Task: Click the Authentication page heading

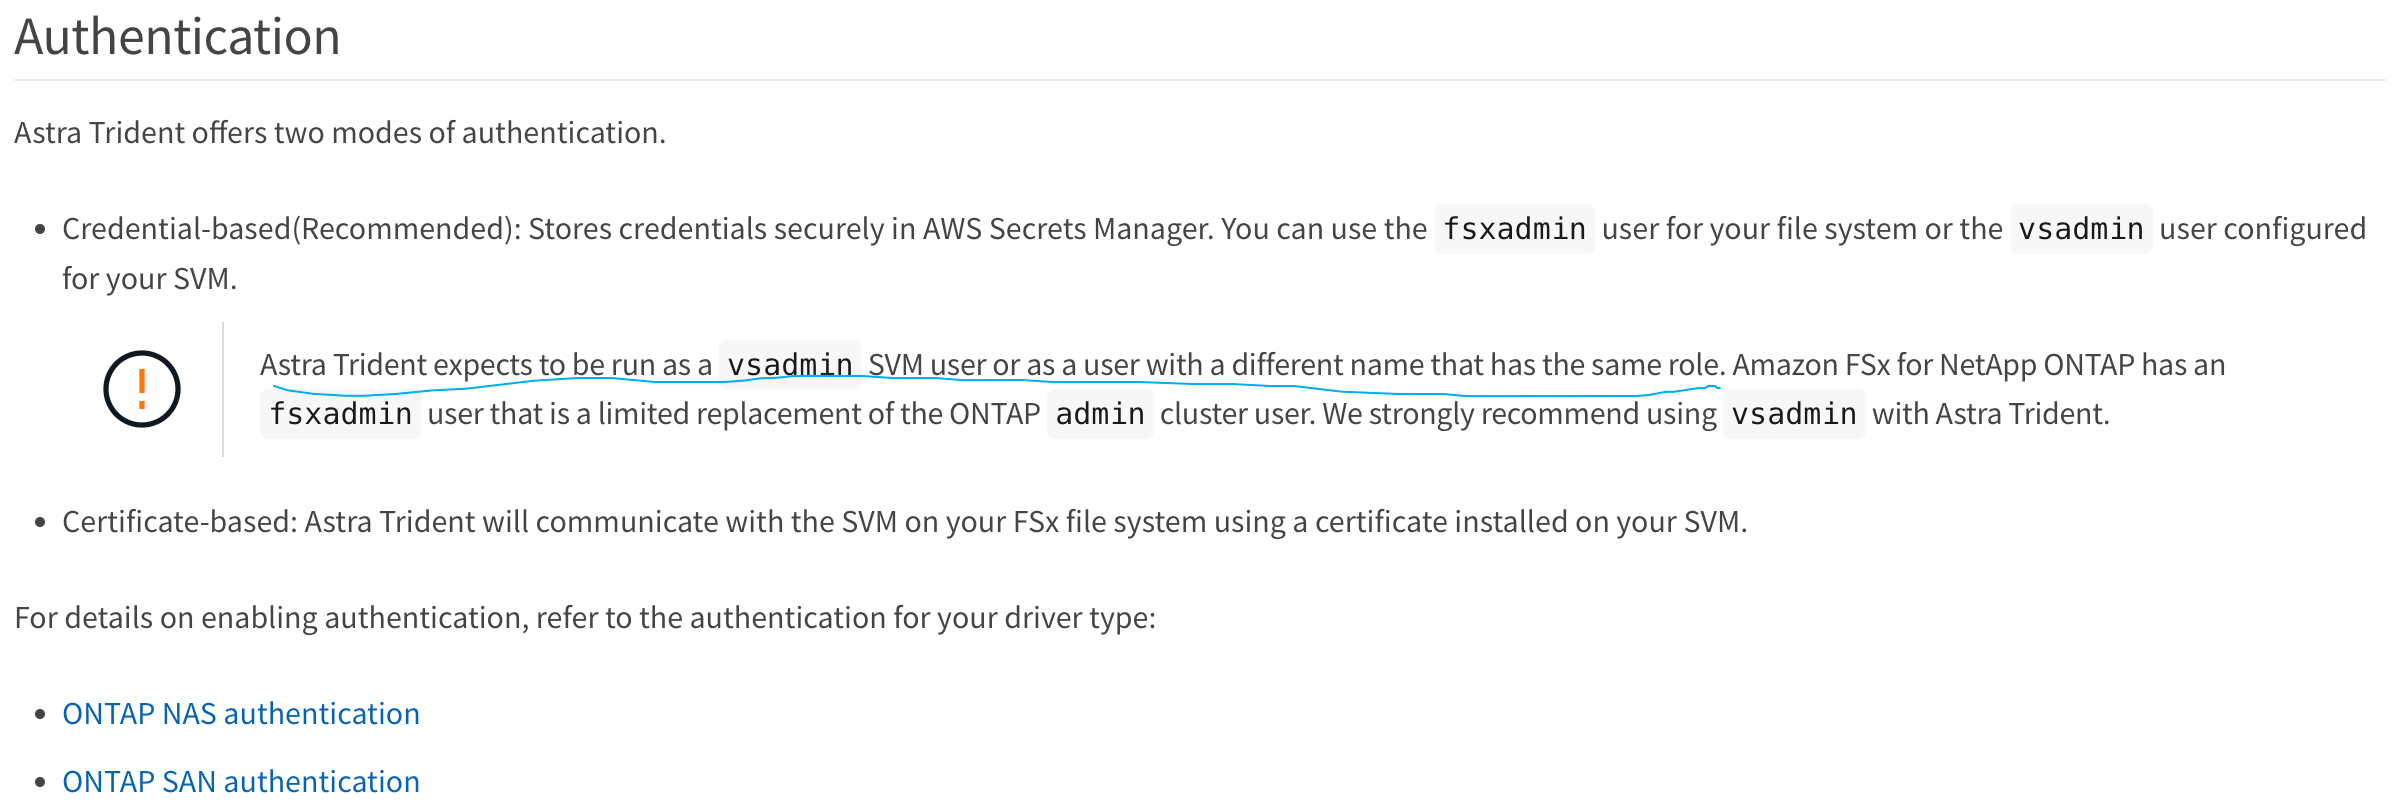Action: 177,37
